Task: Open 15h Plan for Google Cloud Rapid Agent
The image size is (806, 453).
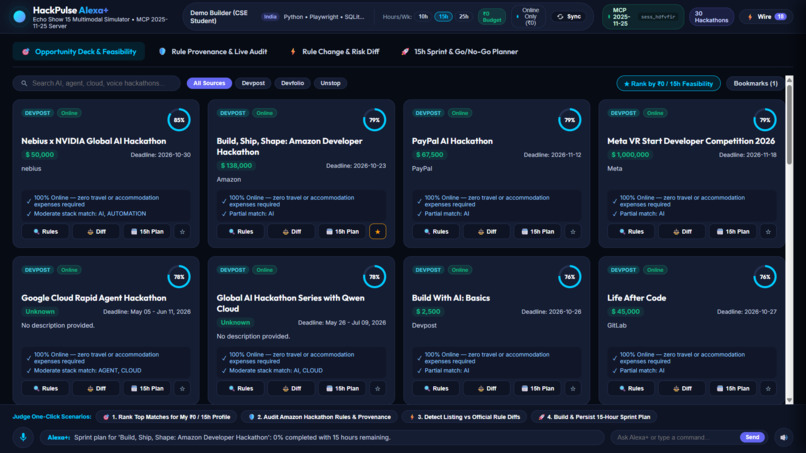Action: [146, 388]
